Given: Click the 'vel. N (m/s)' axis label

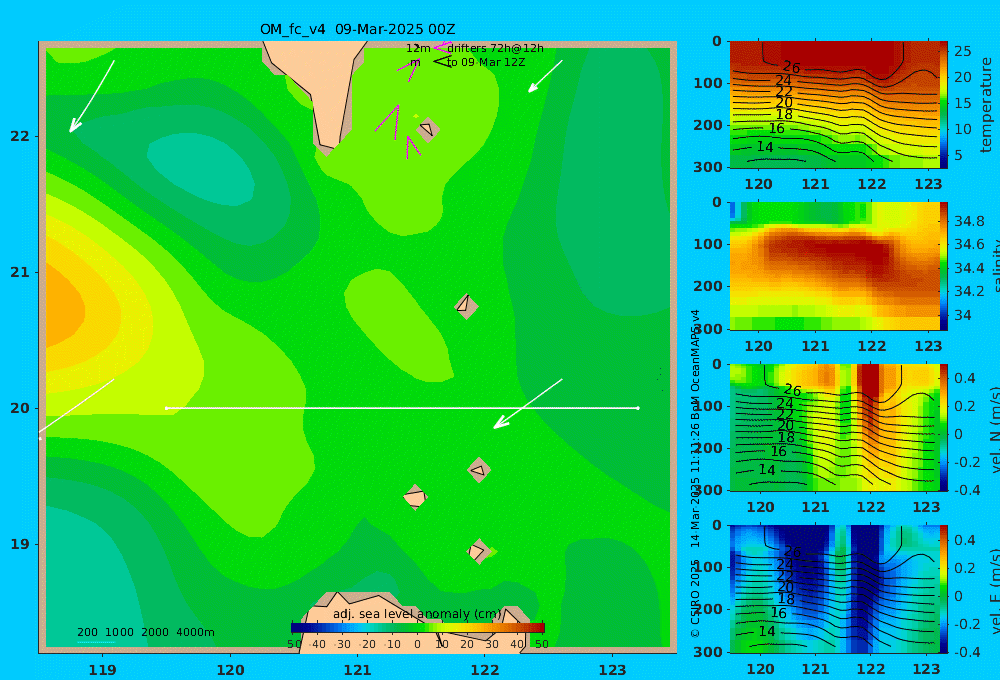Looking at the screenshot, I should click(x=994, y=429).
